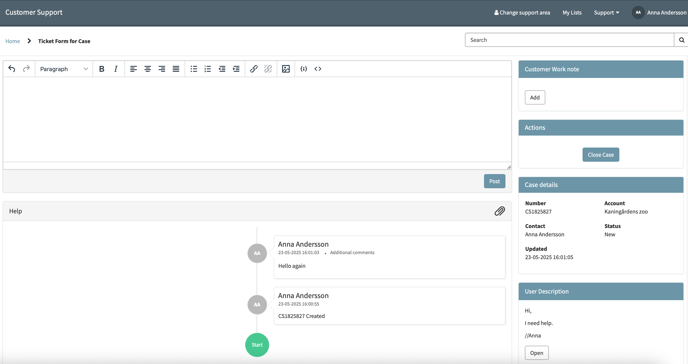The height and width of the screenshot is (364, 688).
Task: Align text to center
Action: point(148,69)
